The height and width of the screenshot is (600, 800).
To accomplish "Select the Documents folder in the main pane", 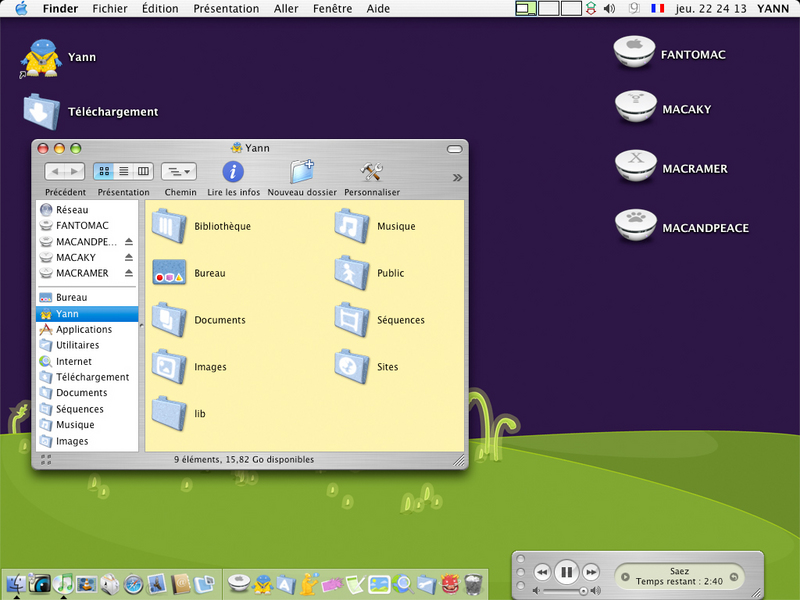I will click(169, 320).
